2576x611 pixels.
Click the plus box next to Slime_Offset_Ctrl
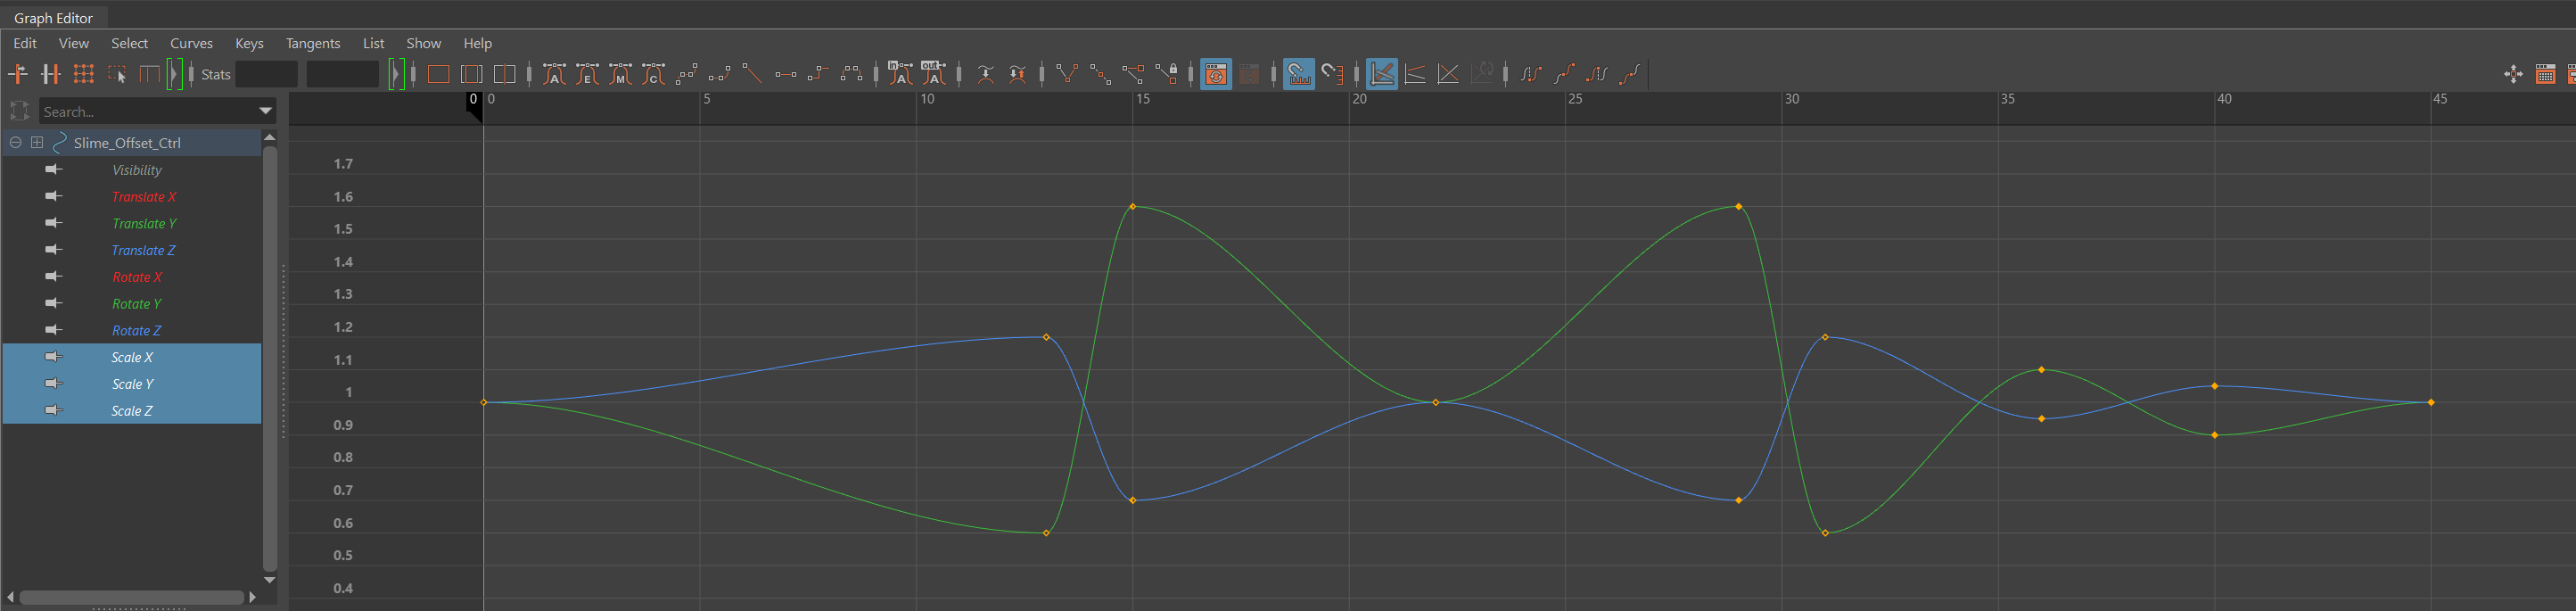37,142
